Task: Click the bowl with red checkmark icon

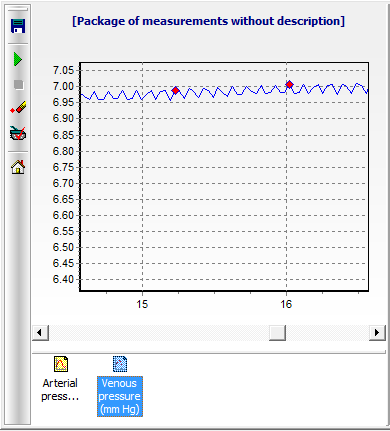Action: point(18,133)
